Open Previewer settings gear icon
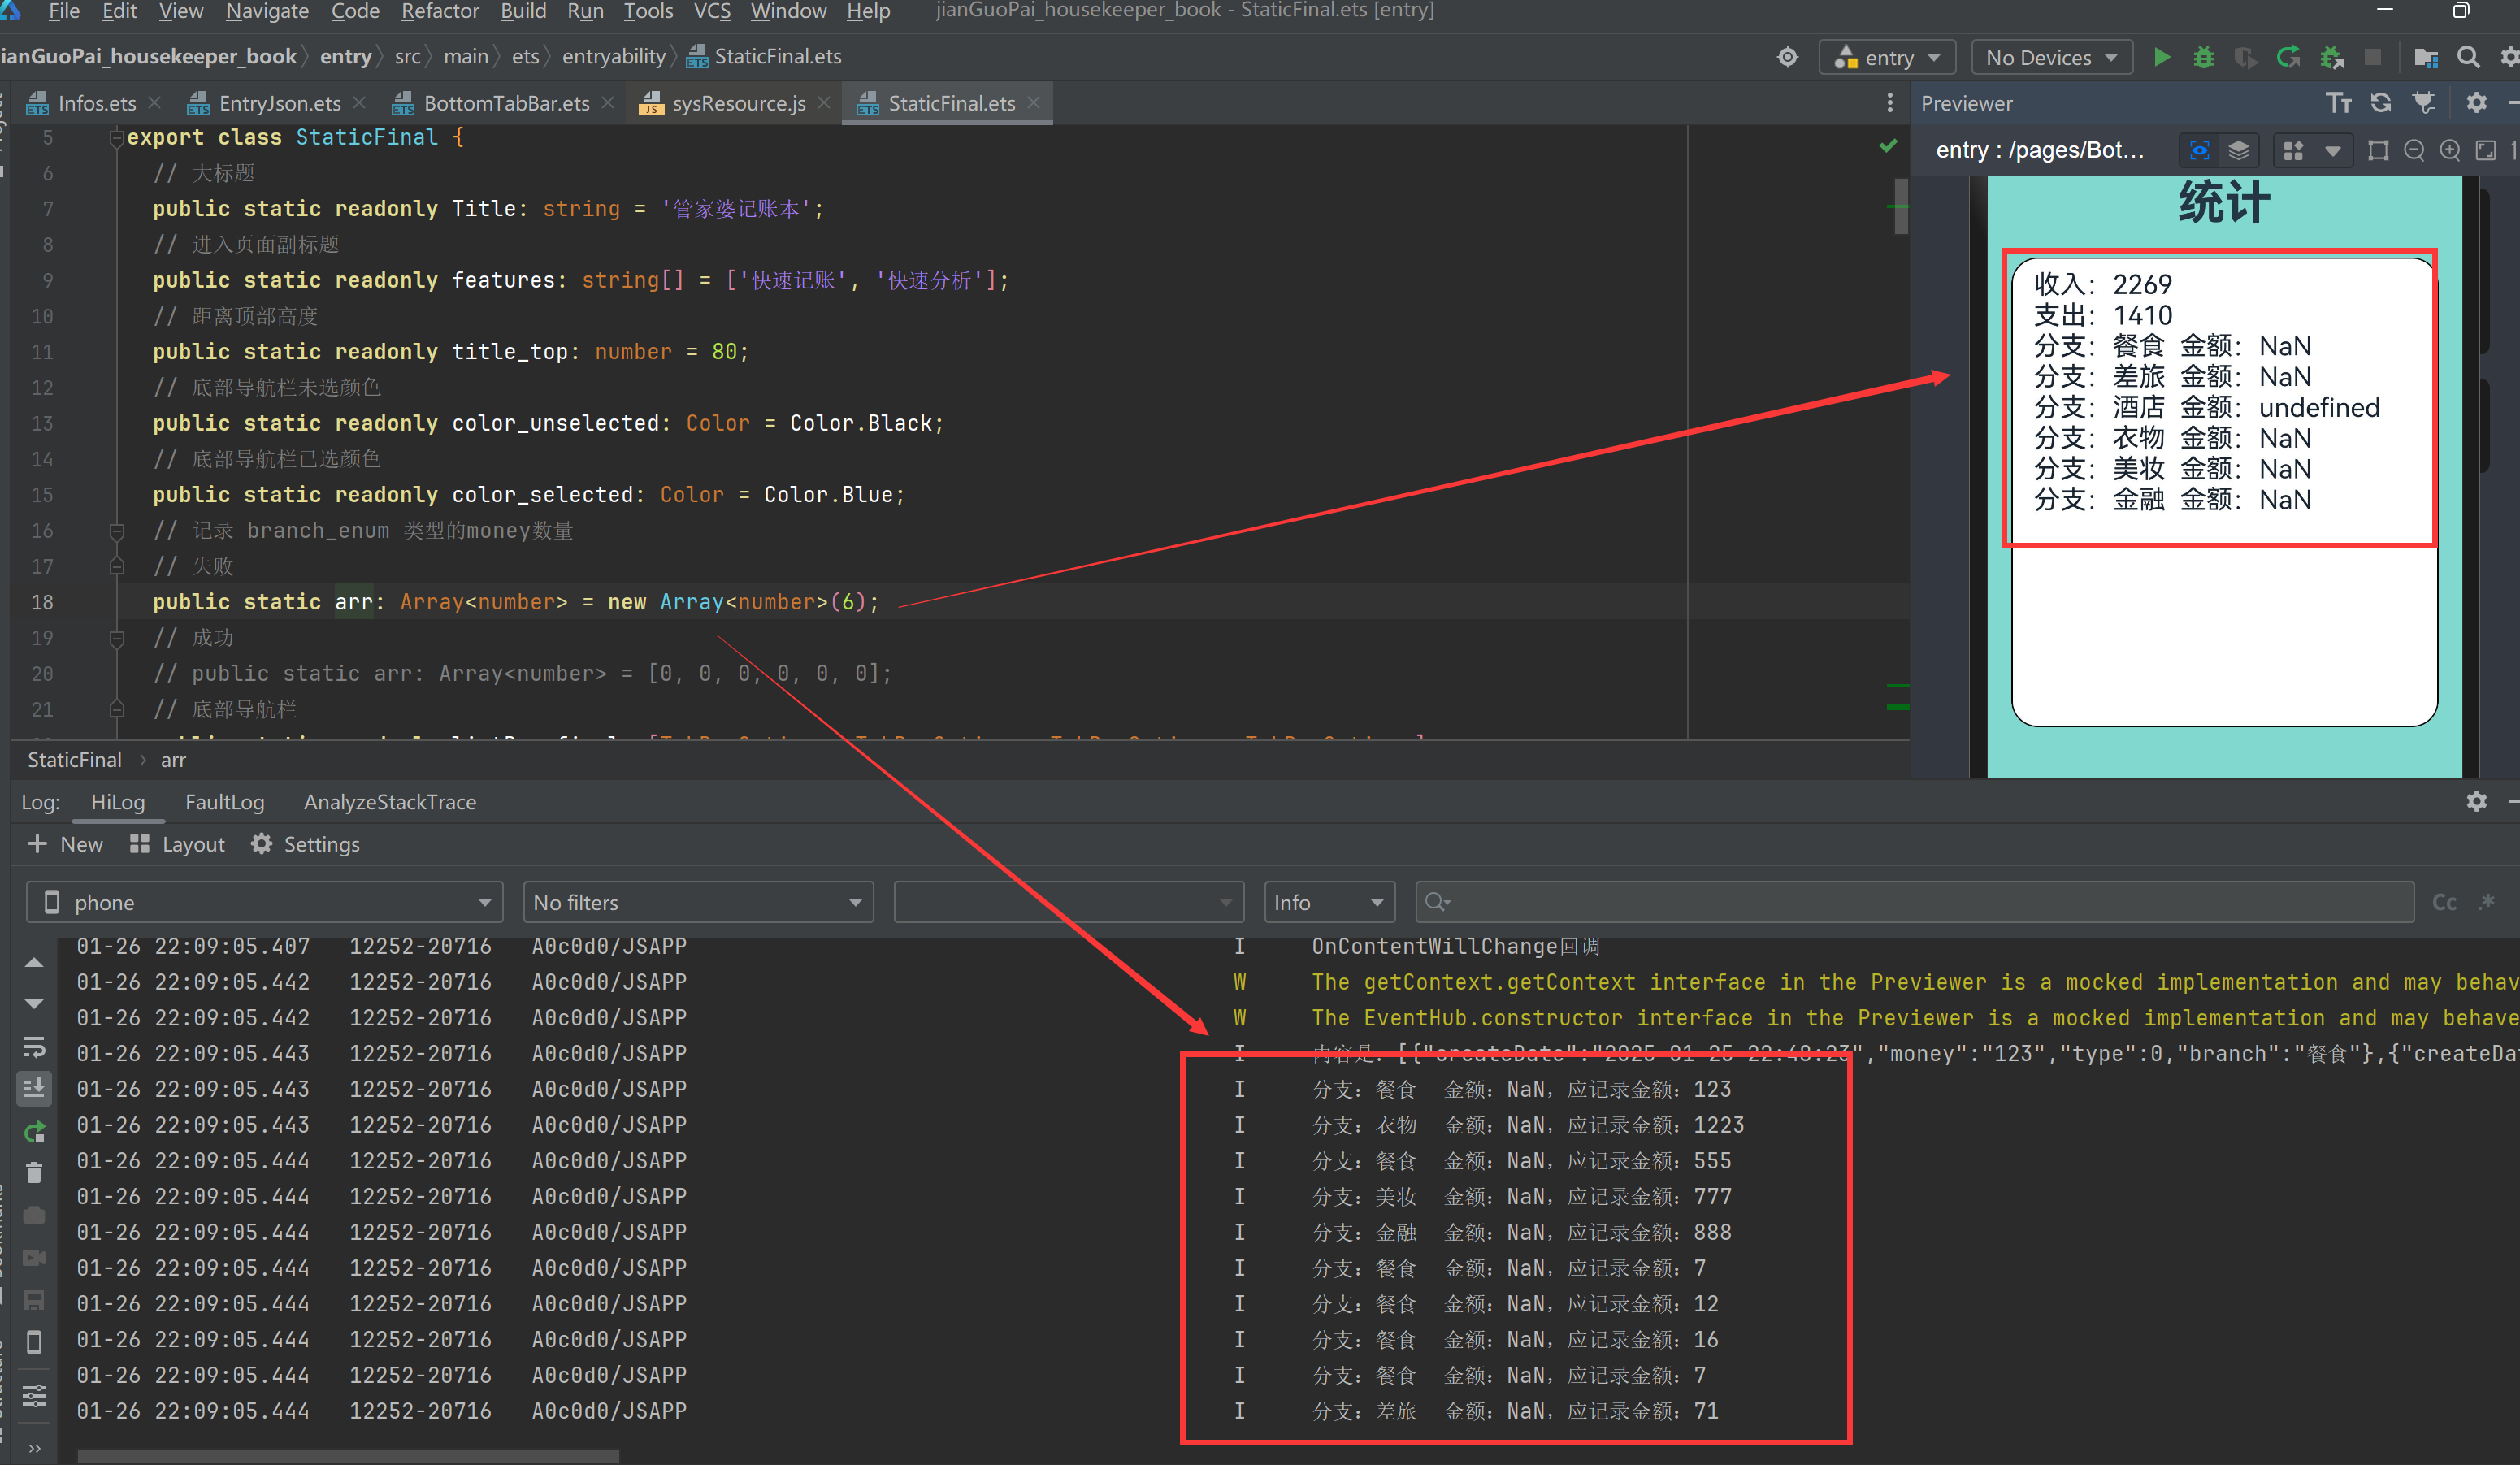 (x=2476, y=103)
